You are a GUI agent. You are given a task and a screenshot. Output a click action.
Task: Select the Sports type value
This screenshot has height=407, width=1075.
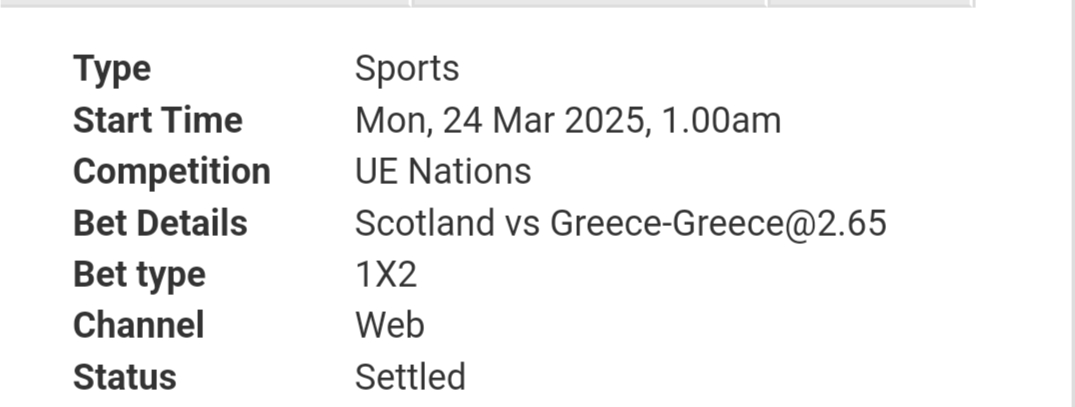[x=407, y=69]
